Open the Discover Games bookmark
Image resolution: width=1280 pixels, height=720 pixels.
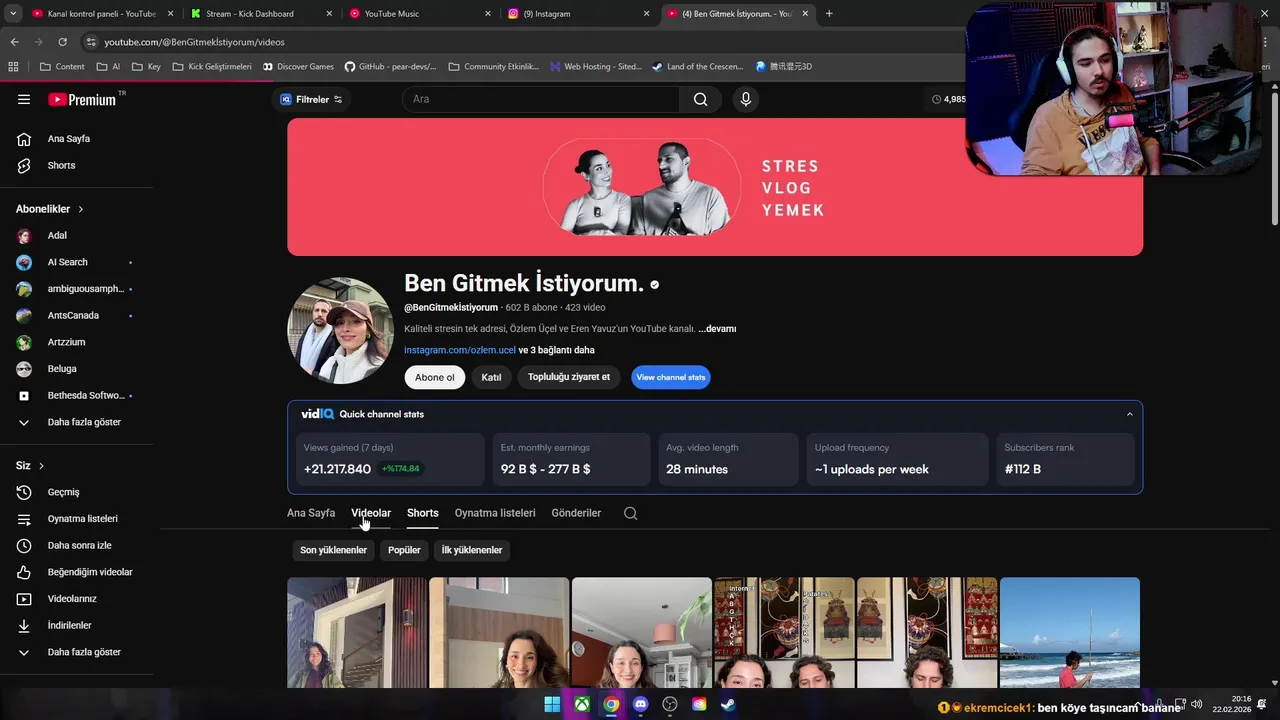pyautogui.click(x=298, y=67)
